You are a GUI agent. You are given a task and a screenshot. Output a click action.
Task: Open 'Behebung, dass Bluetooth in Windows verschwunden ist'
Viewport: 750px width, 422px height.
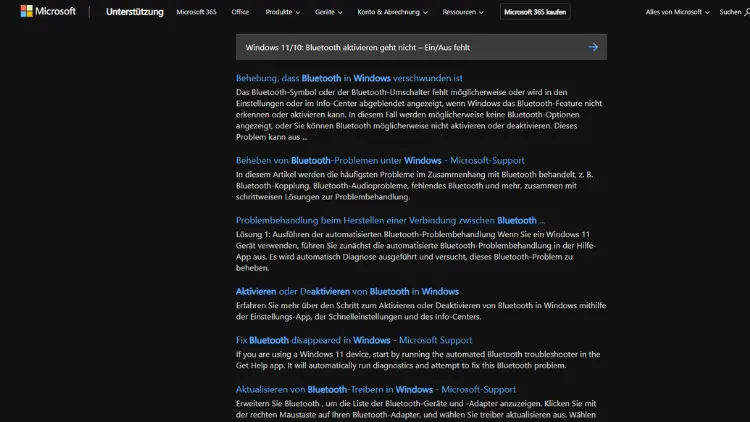(x=349, y=78)
